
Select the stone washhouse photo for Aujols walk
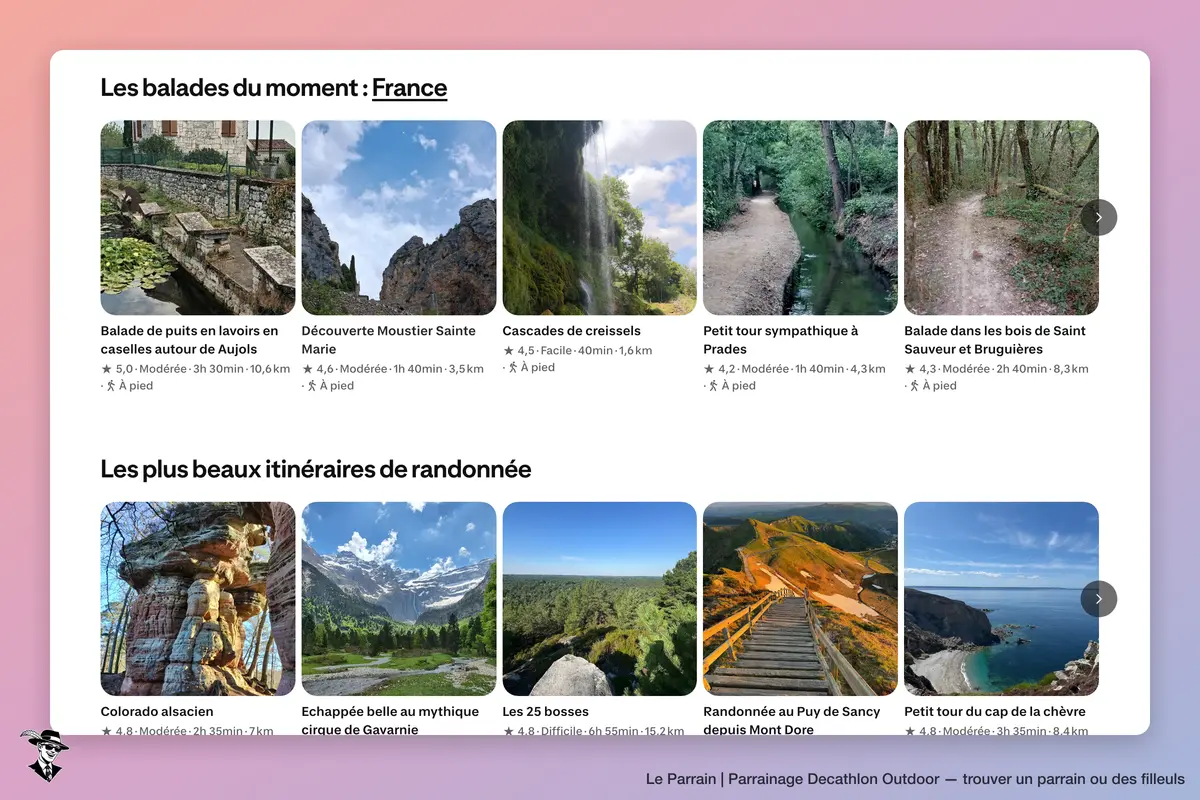198,218
